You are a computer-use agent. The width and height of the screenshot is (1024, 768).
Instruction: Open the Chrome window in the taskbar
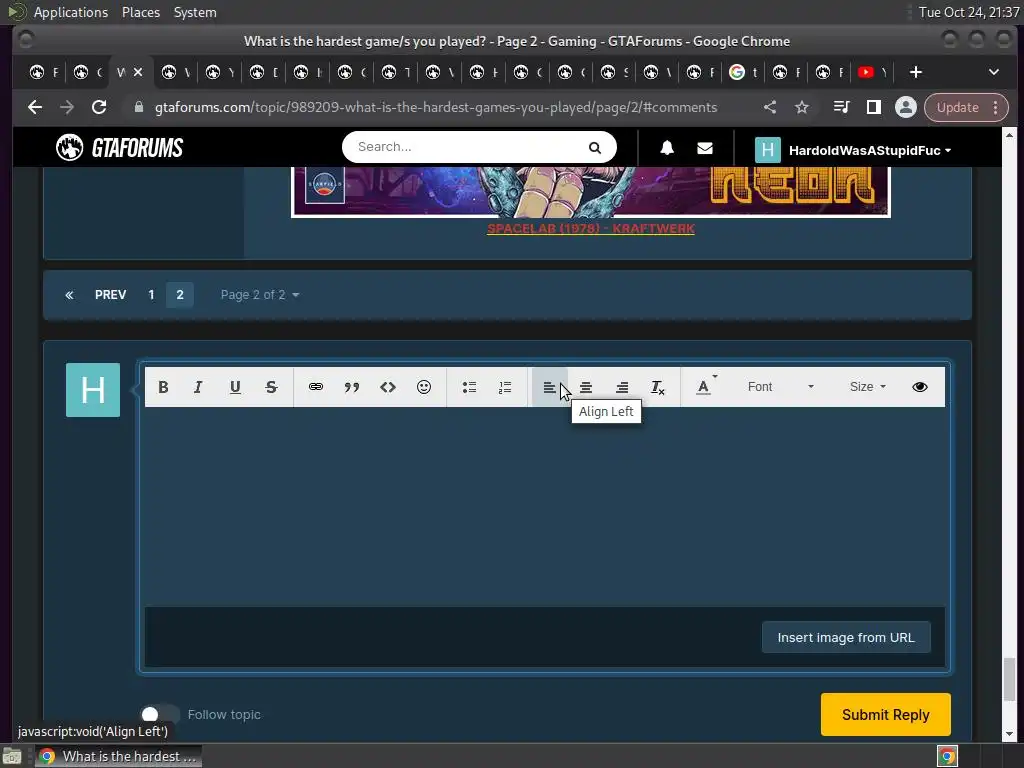(118, 756)
